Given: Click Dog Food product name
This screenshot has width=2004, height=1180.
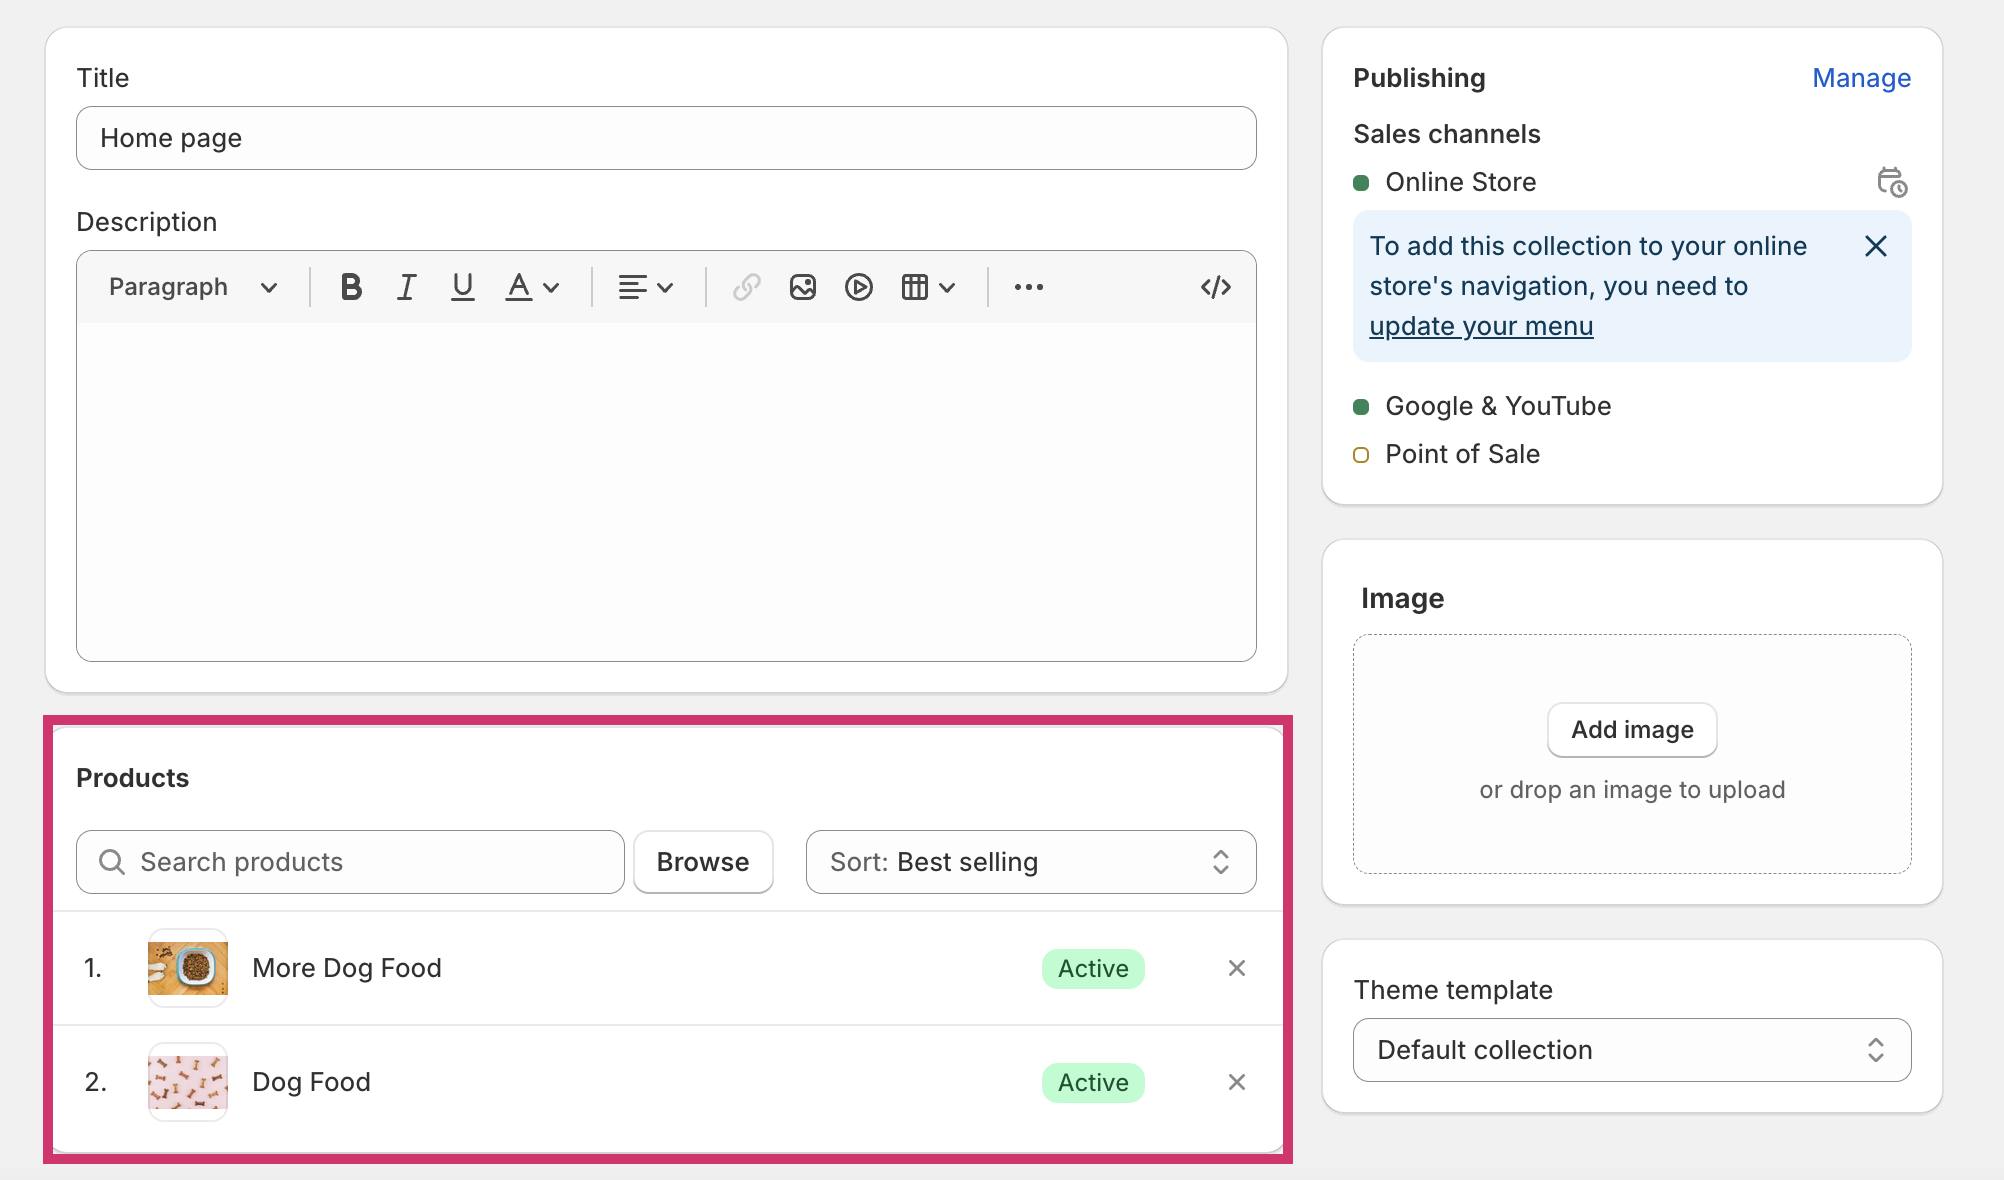Looking at the screenshot, I should [x=311, y=1082].
